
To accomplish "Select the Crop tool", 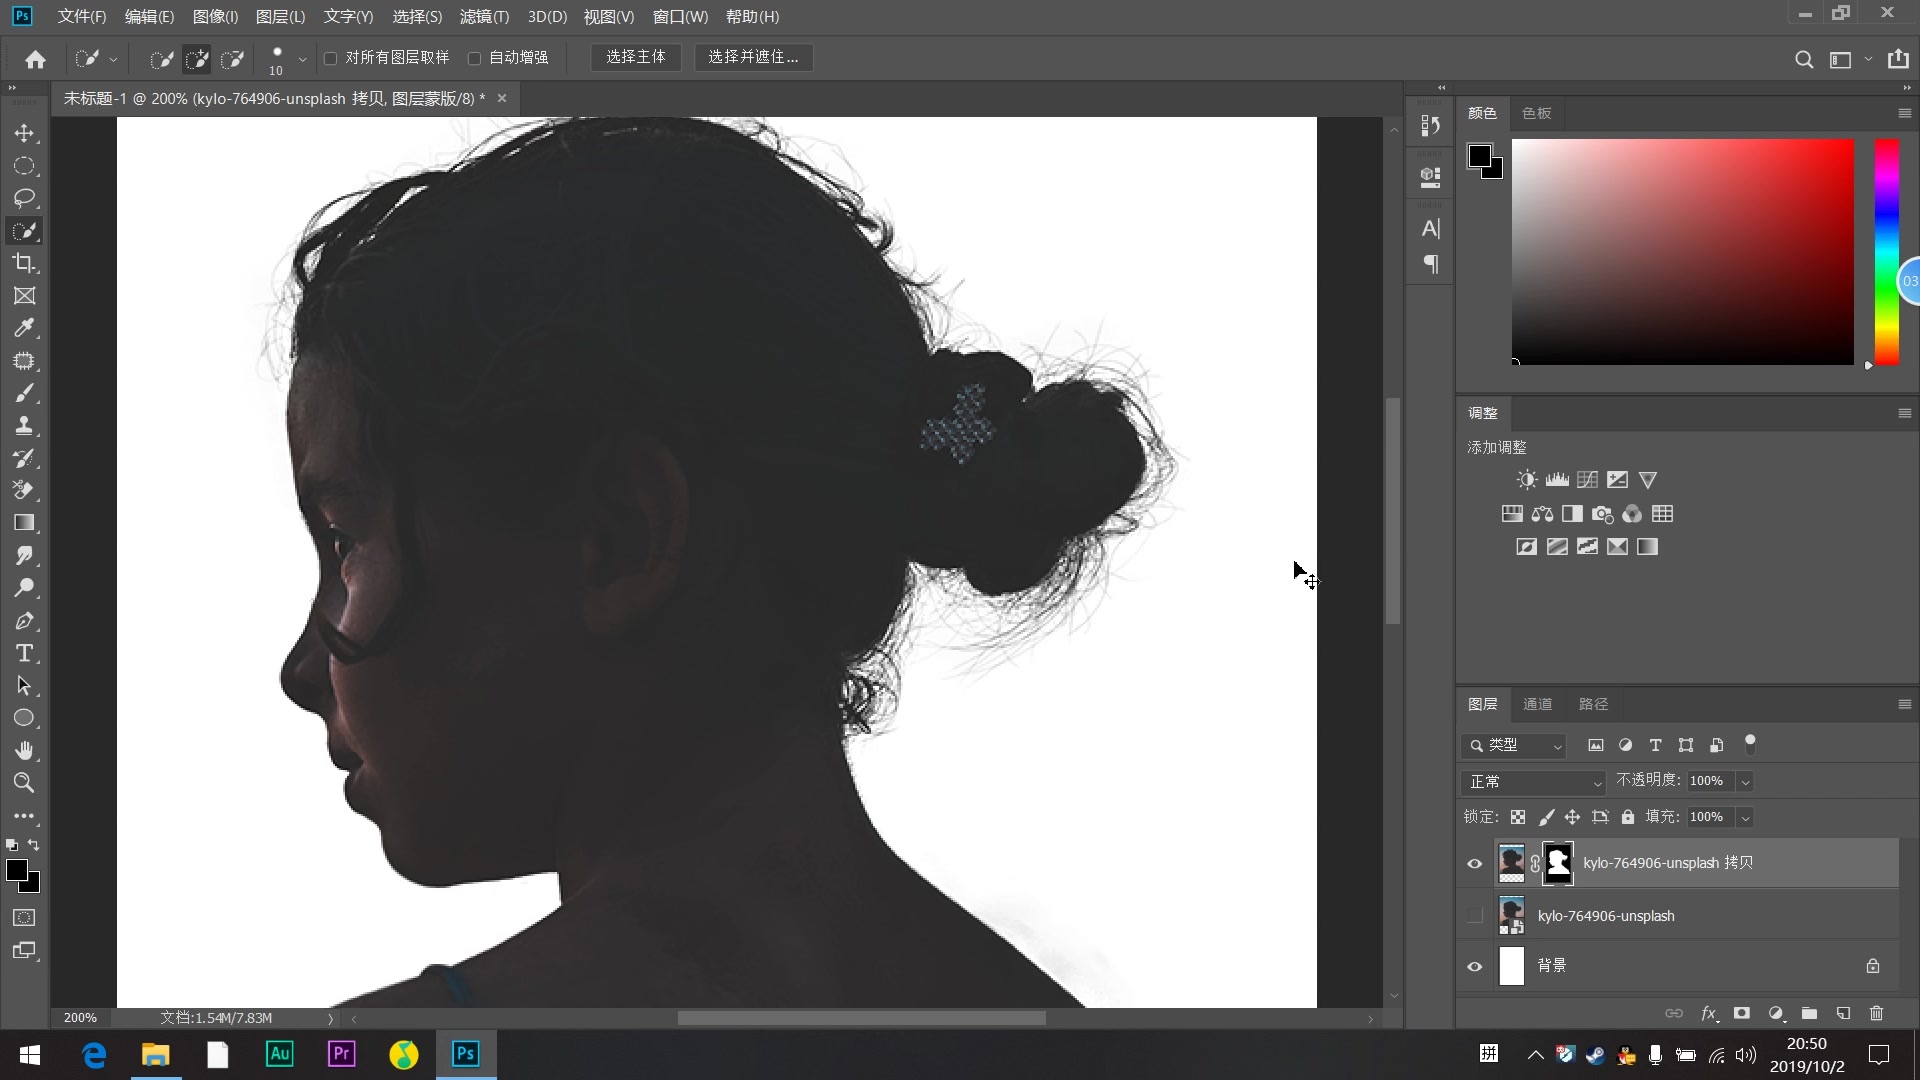I will (x=24, y=263).
